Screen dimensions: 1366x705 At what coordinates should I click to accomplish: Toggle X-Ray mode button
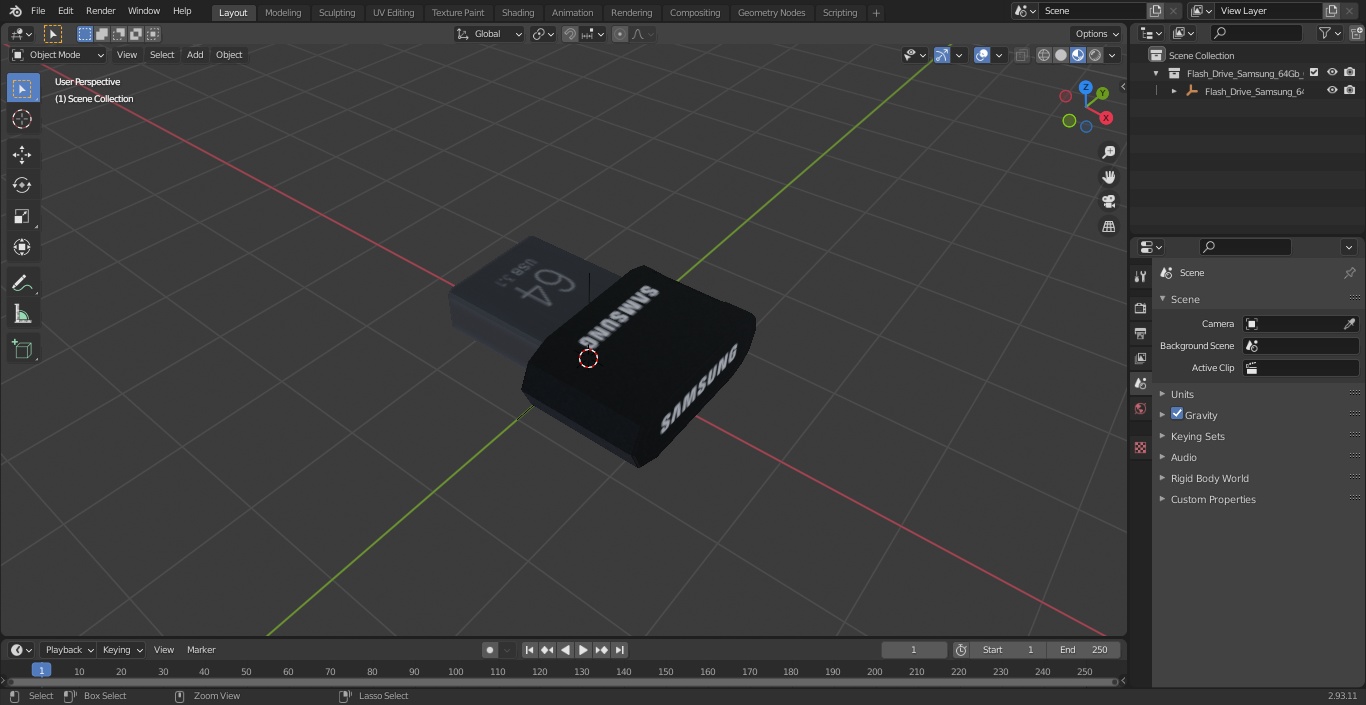click(x=1021, y=55)
